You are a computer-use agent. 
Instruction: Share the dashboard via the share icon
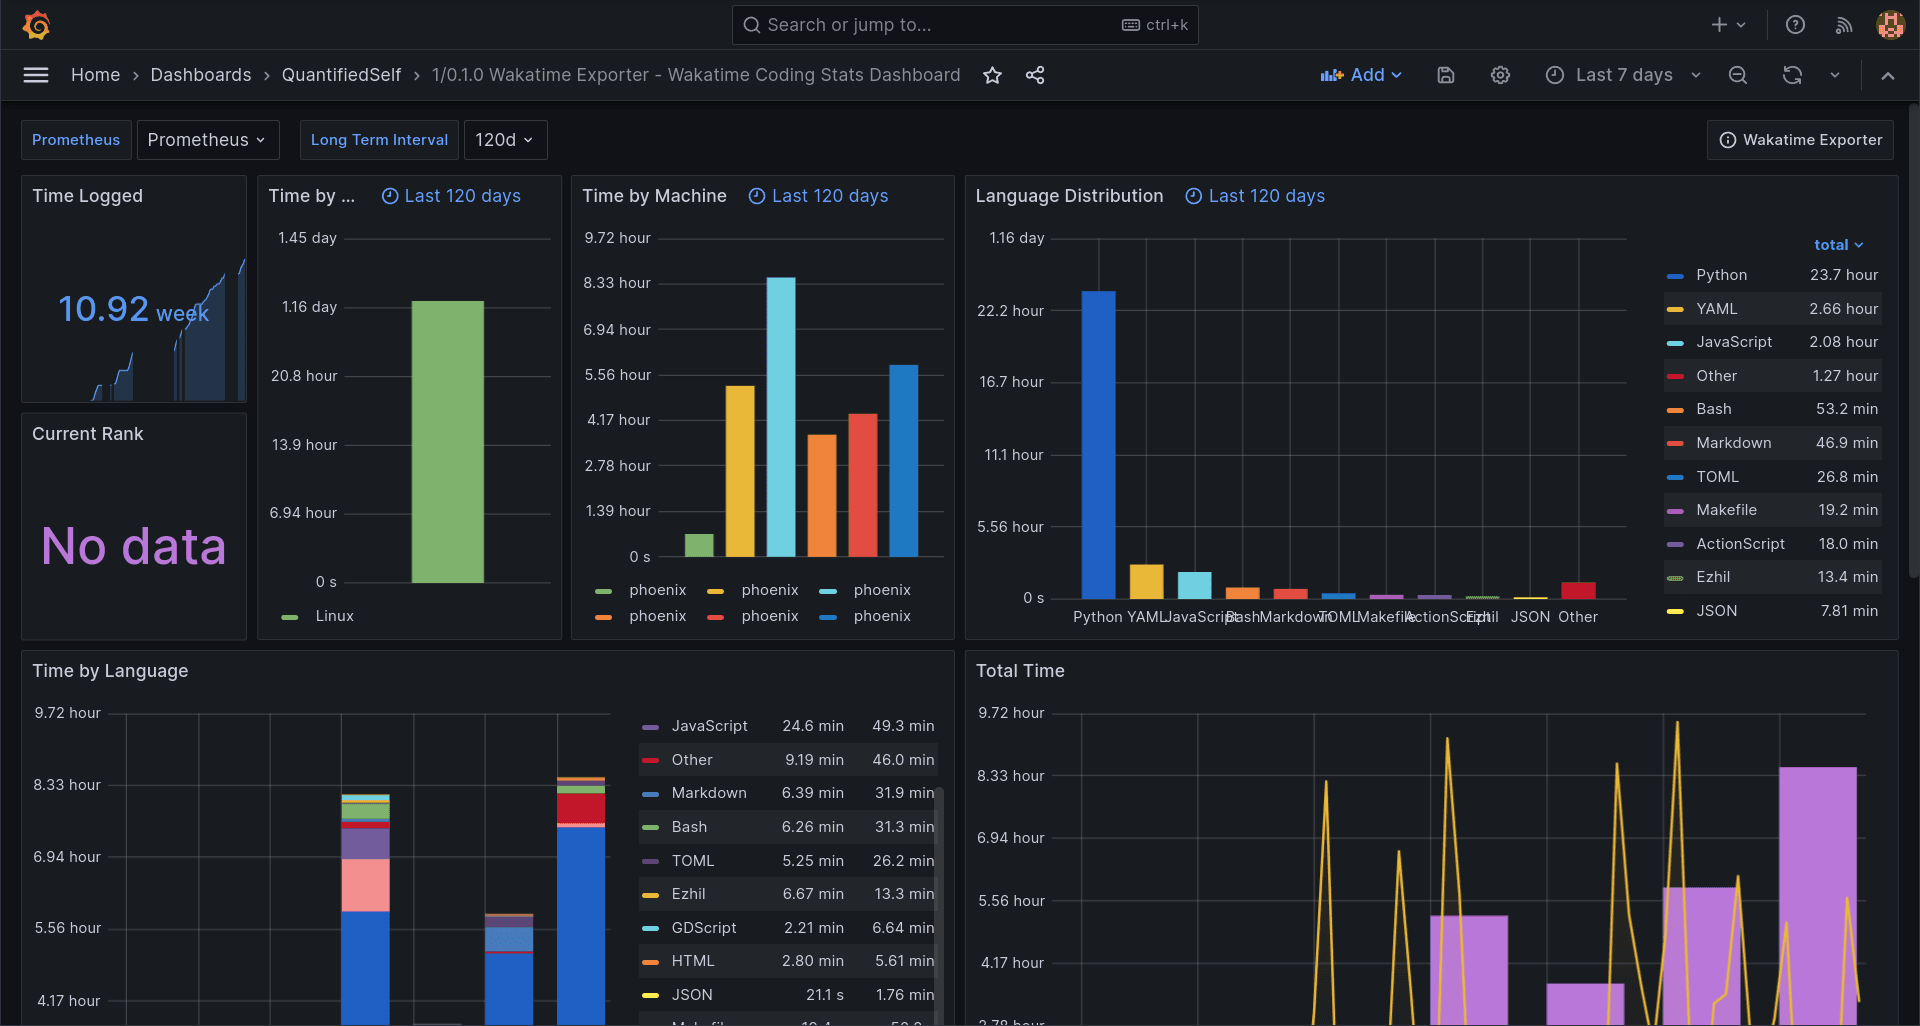[x=1035, y=75]
